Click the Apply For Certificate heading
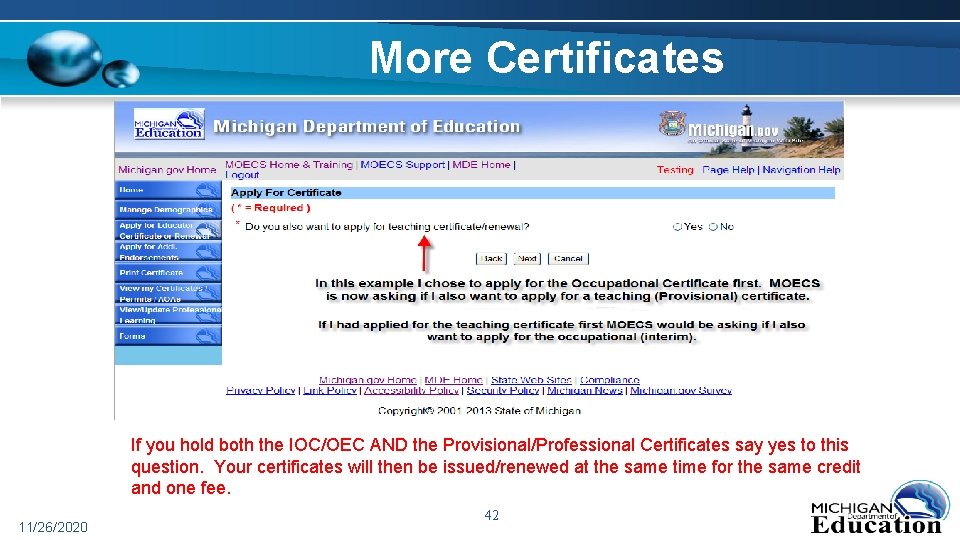The image size is (960, 540). [286, 193]
